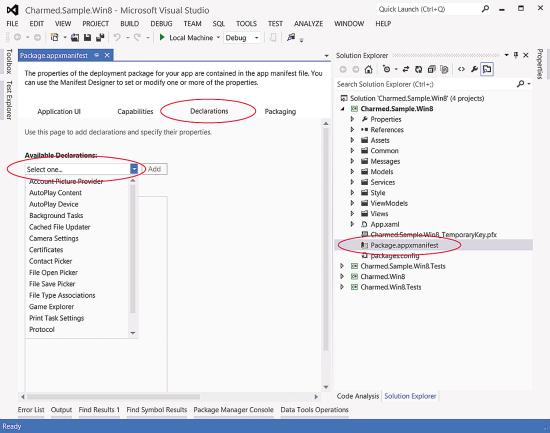Expand the Charmed.Sample.Win8.Tests project

pos(342,266)
